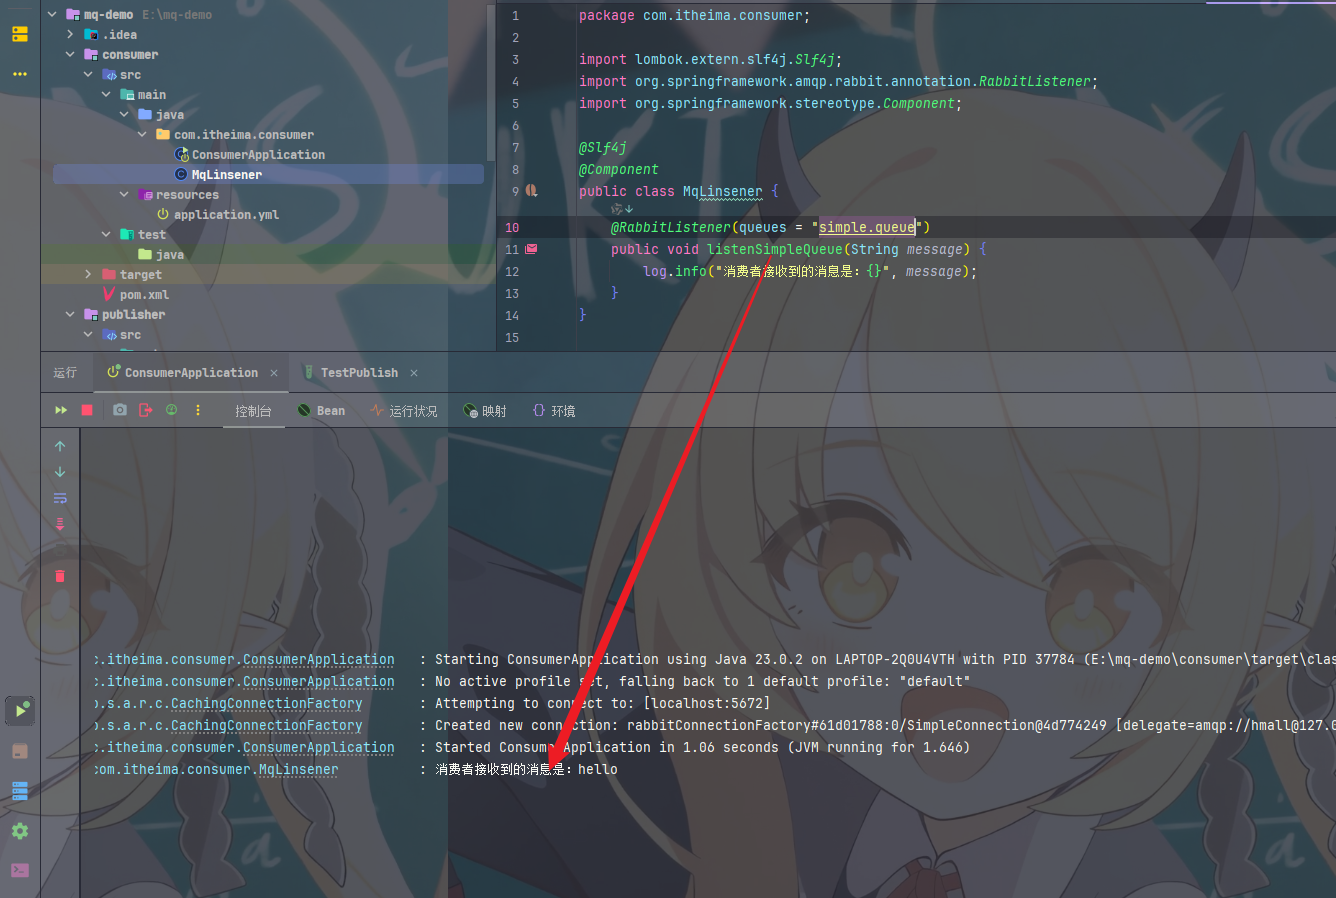The image size is (1336, 898).
Task: Open the green gear tool window icon
Action: pyautogui.click(x=20, y=831)
